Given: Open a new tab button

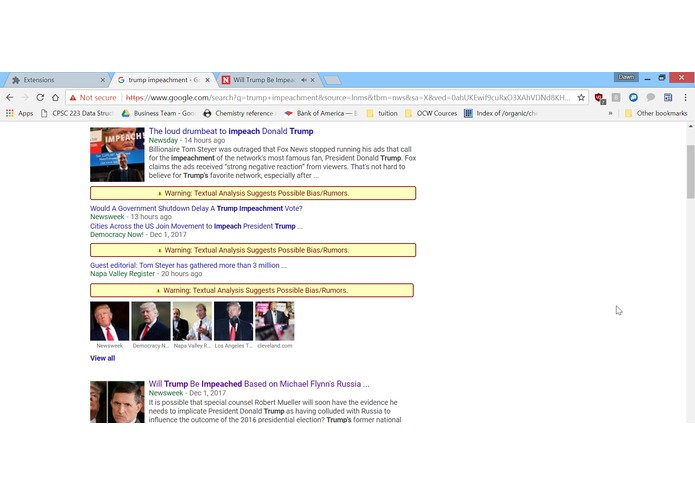Looking at the screenshot, I should pos(332,80).
